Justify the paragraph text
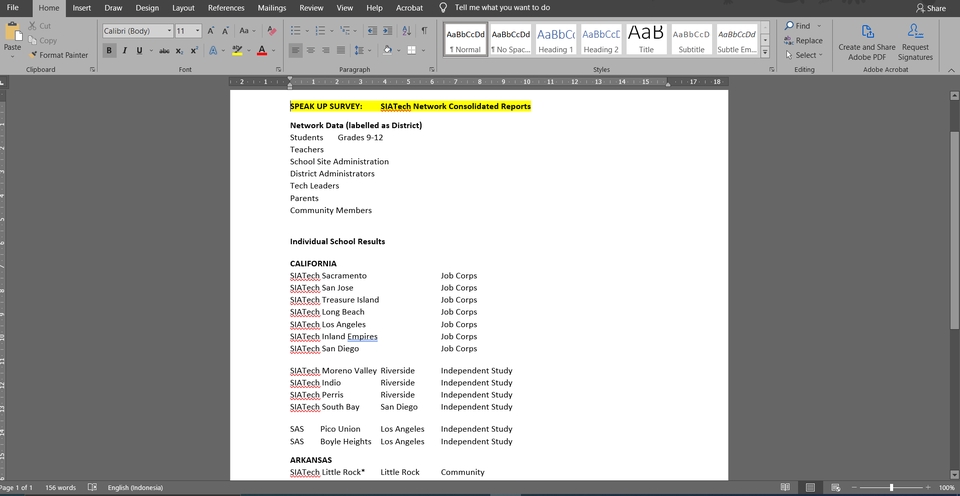The image size is (960, 496). [x=340, y=50]
